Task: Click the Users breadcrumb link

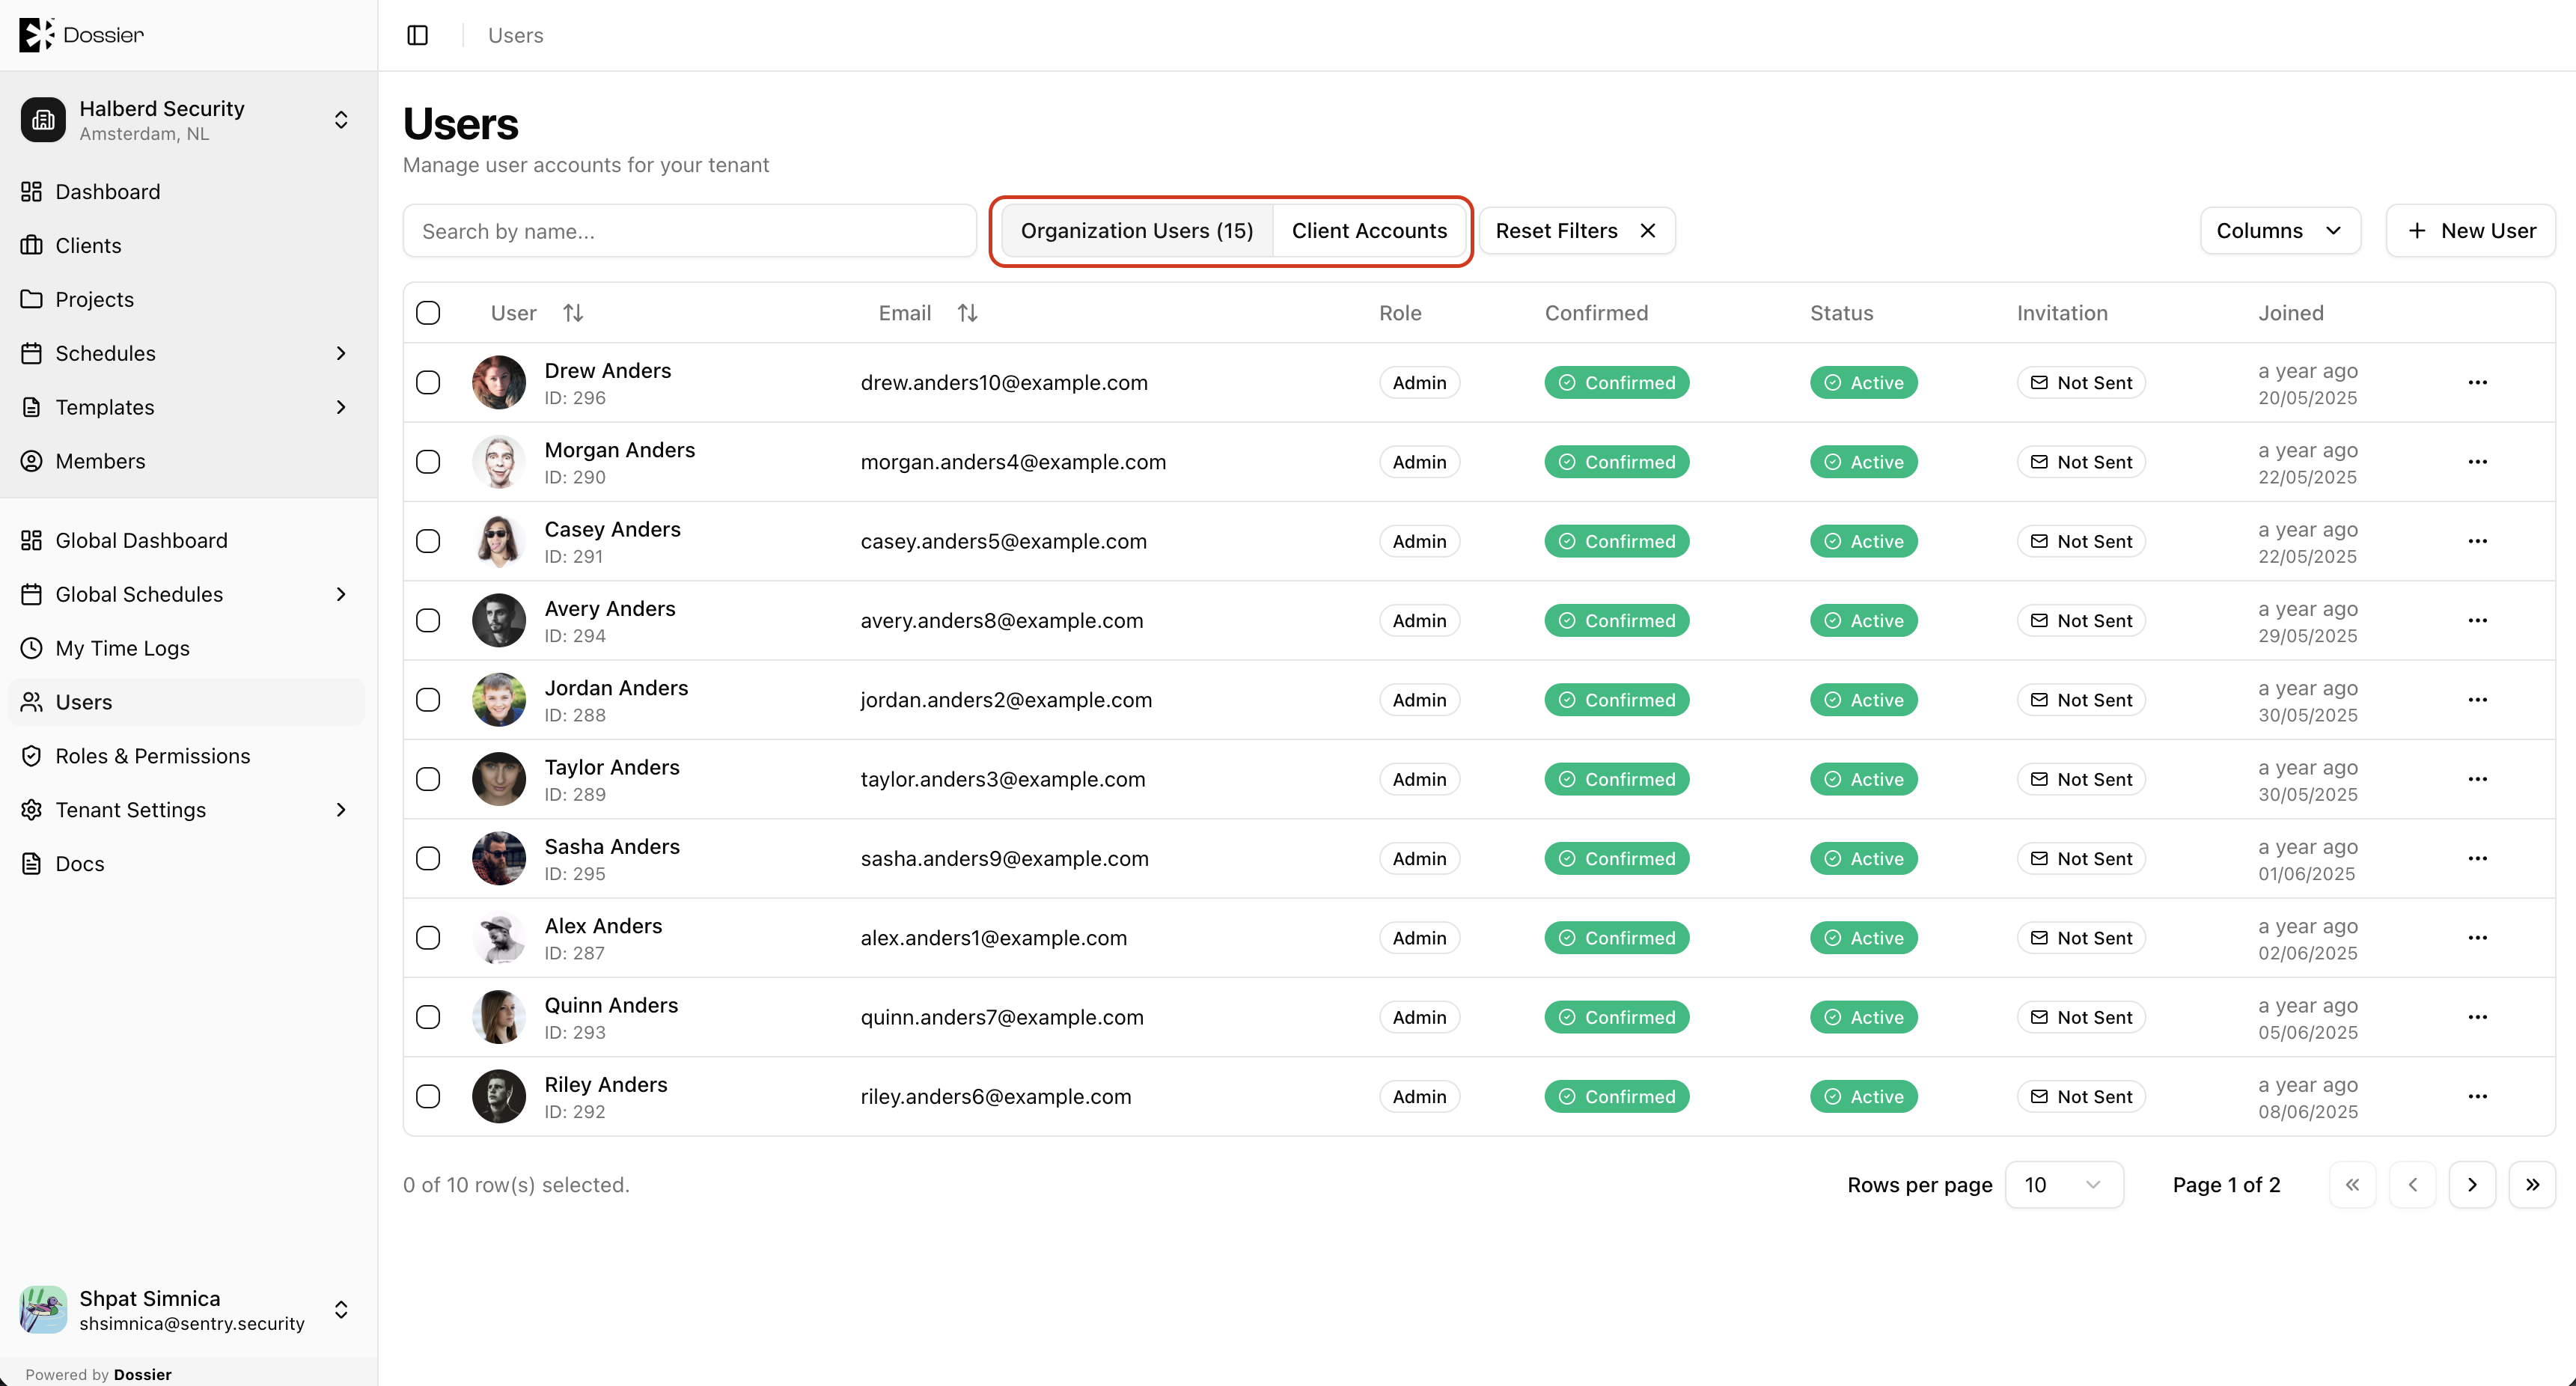Action: coord(516,35)
